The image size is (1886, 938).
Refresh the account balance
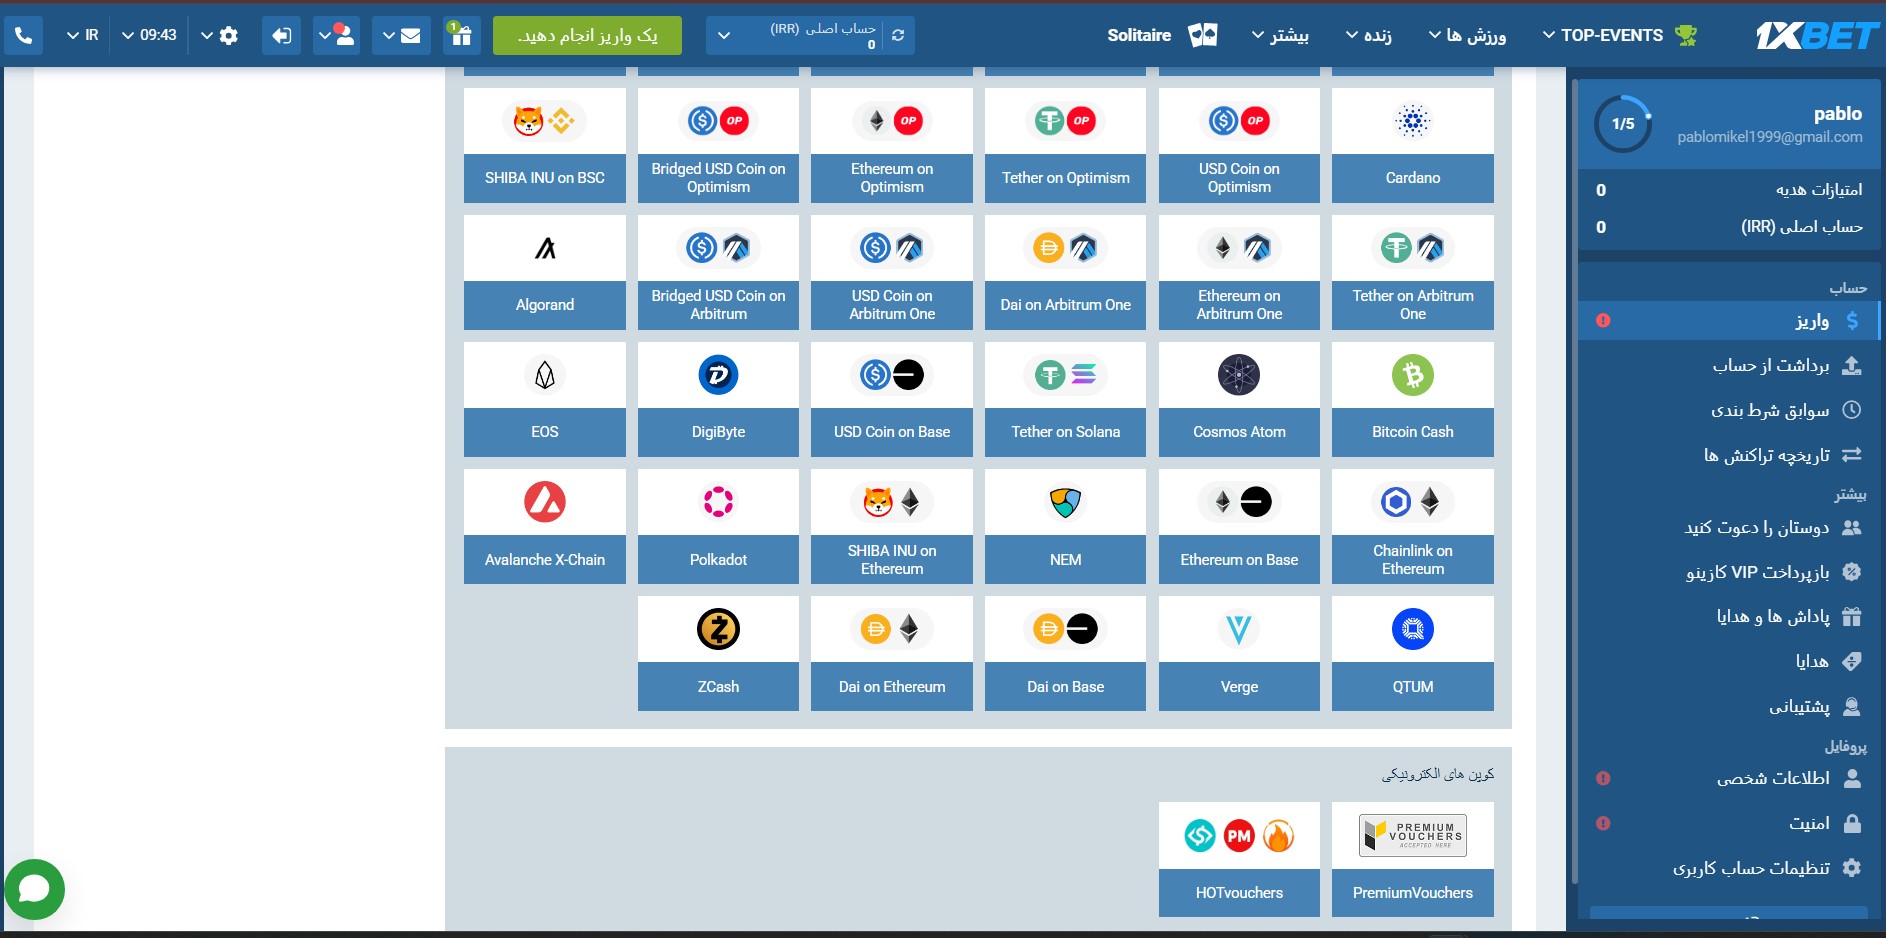pos(898,35)
